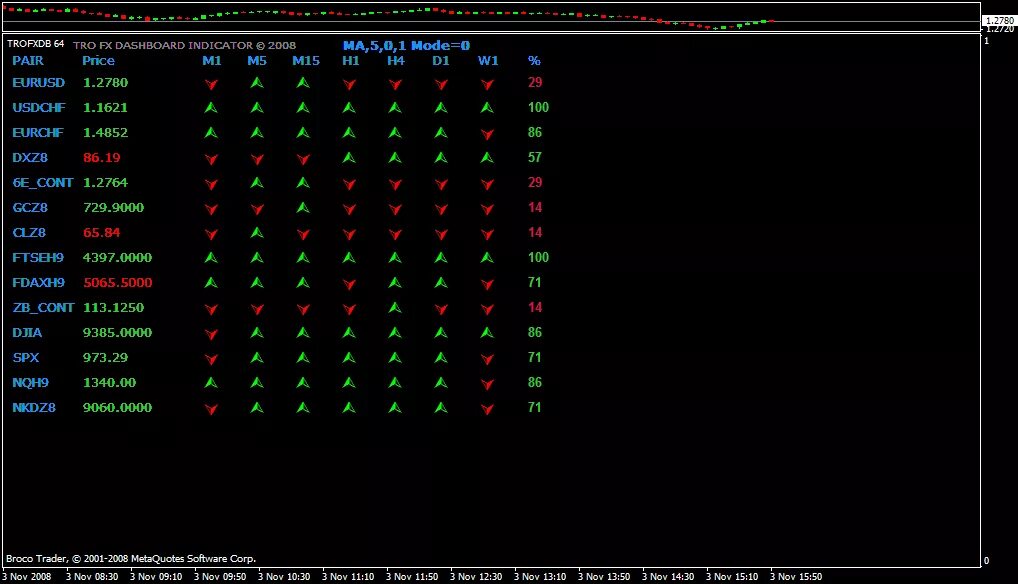Click the ZB_CONT H4 up arrow
Screen dimensions: 1018x584
pos(395,308)
